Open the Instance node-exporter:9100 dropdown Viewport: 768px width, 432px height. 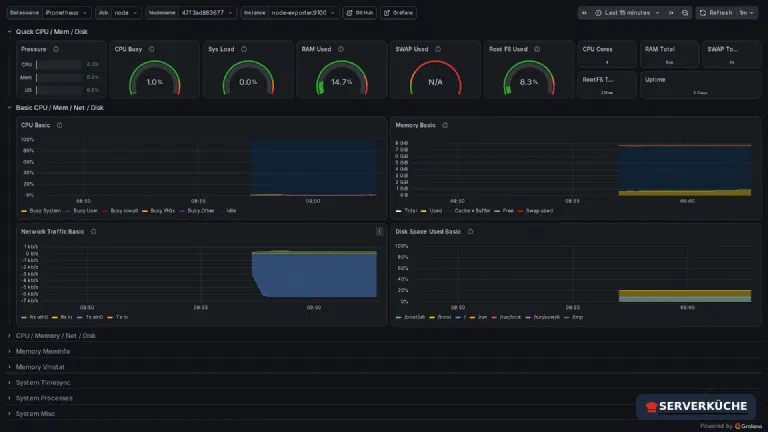click(303, 13)
